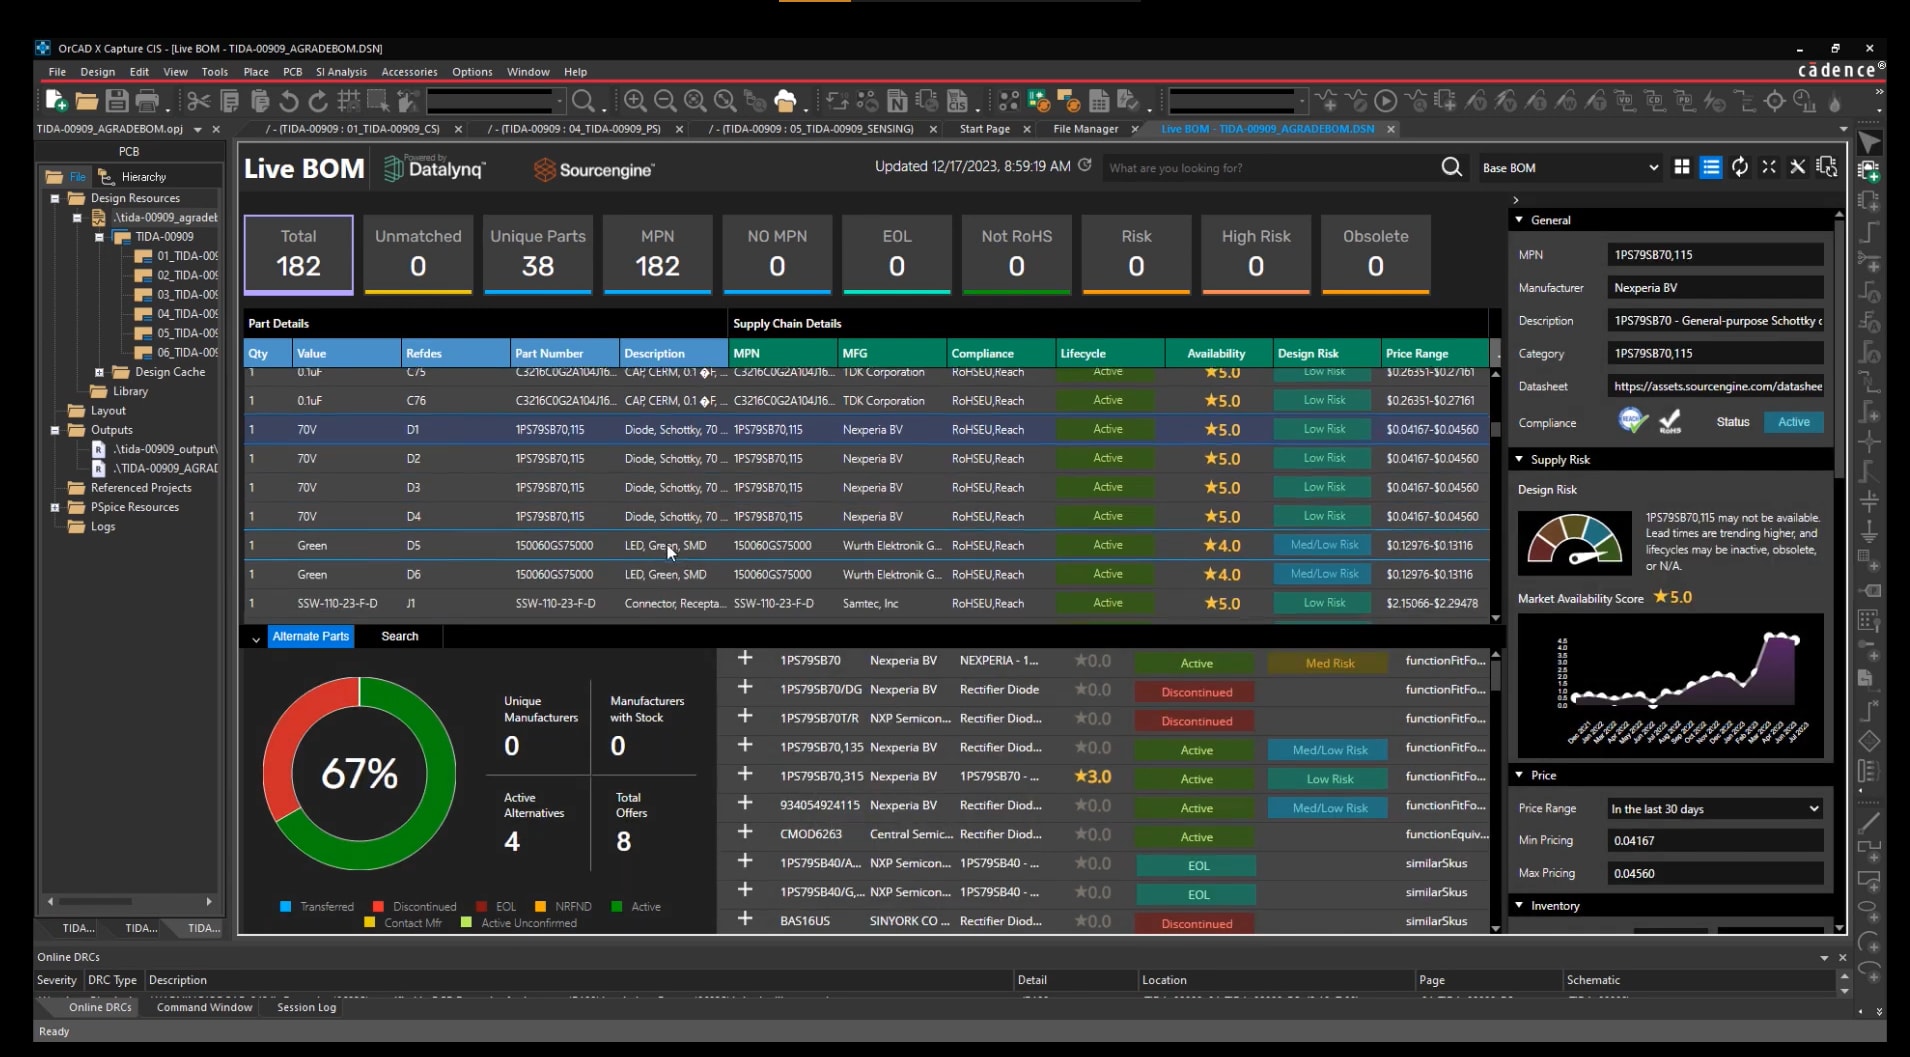The height and width of the screenshot is (1057, 1910).
Task: Select the Total 182 tile
Action: click(298, 254)
